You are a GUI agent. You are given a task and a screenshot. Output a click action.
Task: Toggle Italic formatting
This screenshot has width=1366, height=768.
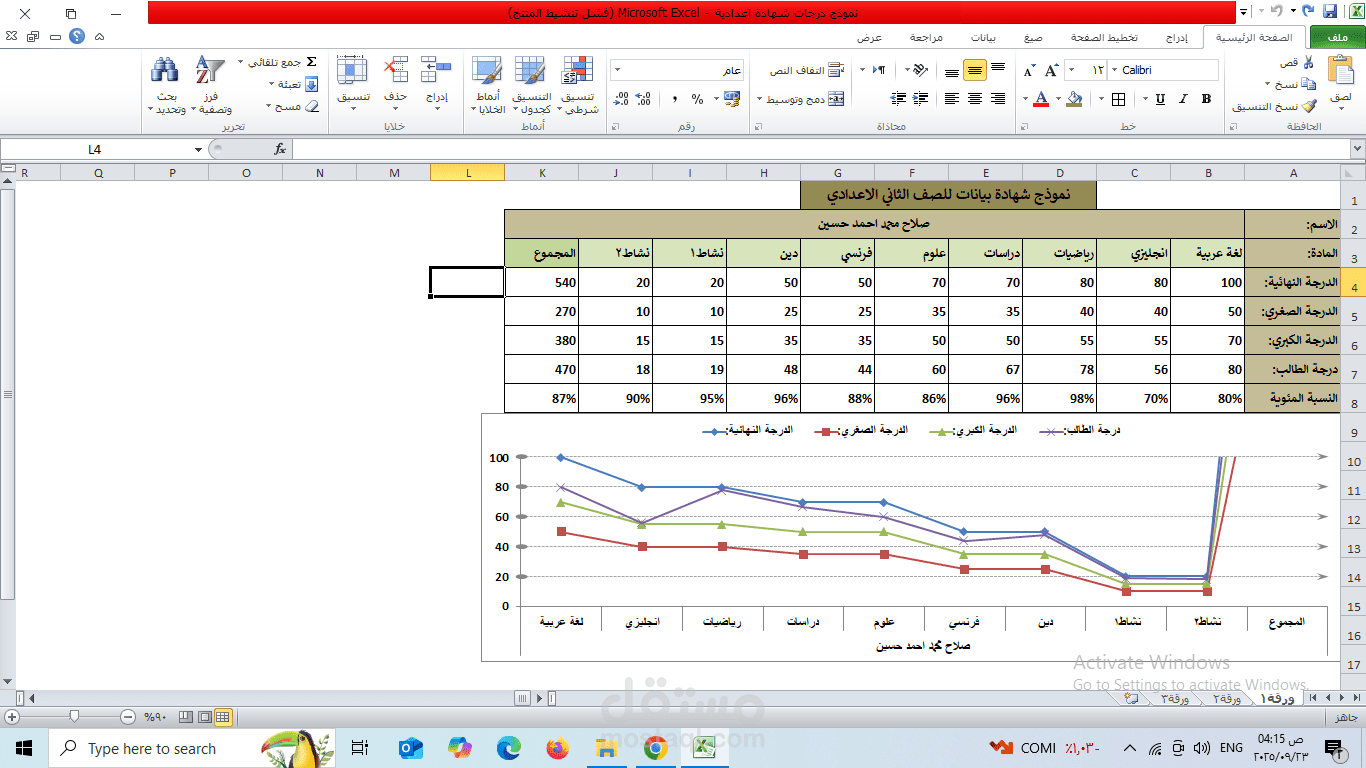1183,99
